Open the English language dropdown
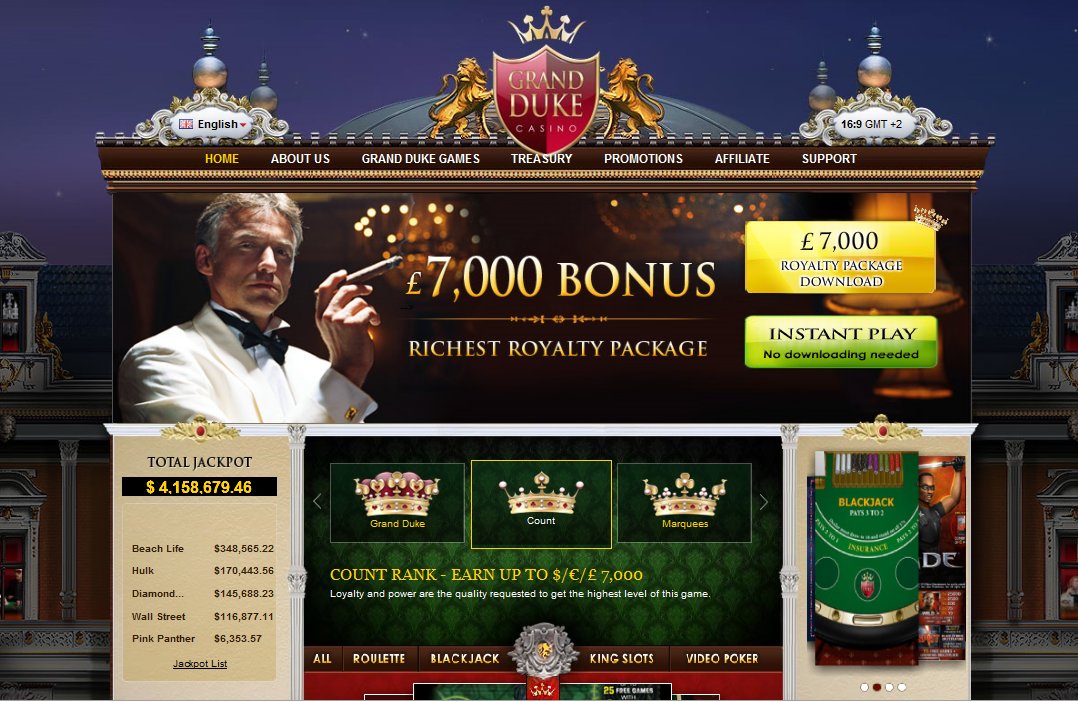 point(213,124)
